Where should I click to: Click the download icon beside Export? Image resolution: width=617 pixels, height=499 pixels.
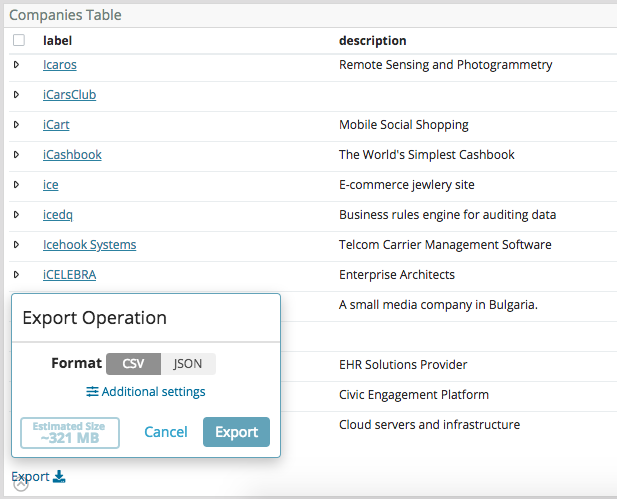click(59, 477)
